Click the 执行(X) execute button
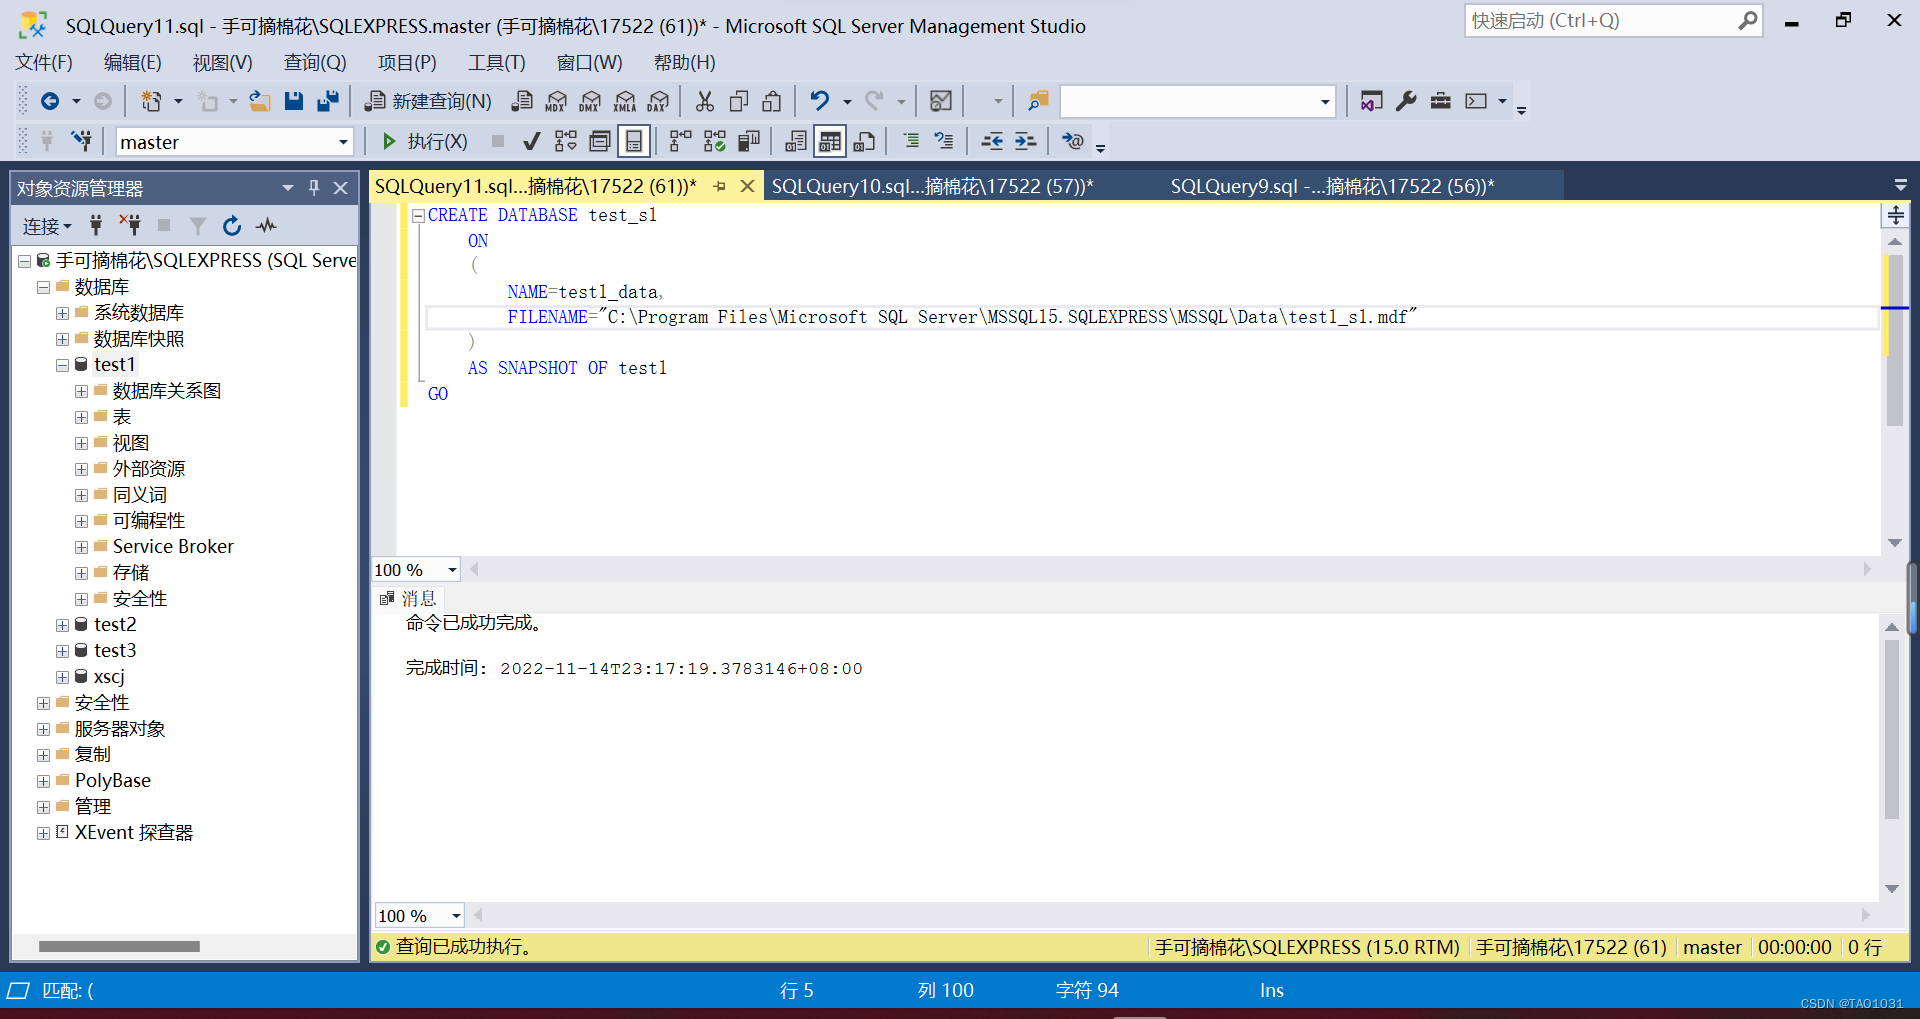Image resolution: width=1920 pixels, height=1019 pixels. [x=425, y=141]
